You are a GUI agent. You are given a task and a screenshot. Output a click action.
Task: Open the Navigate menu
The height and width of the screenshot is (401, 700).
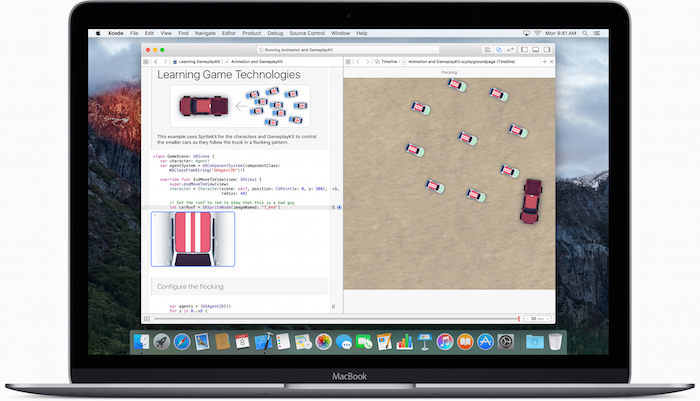point(205,33)
